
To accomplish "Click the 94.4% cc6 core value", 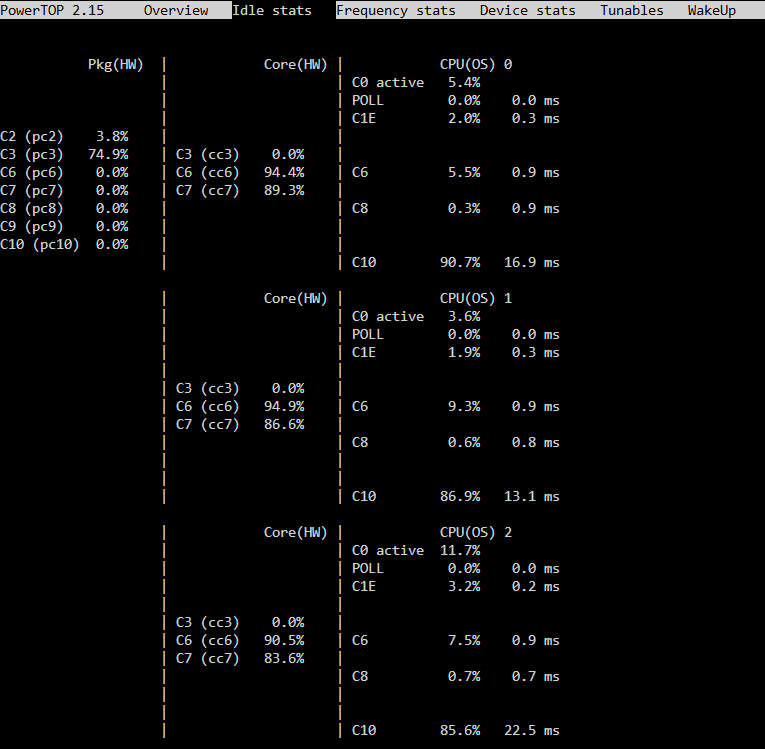I will [x=284, y=172].
